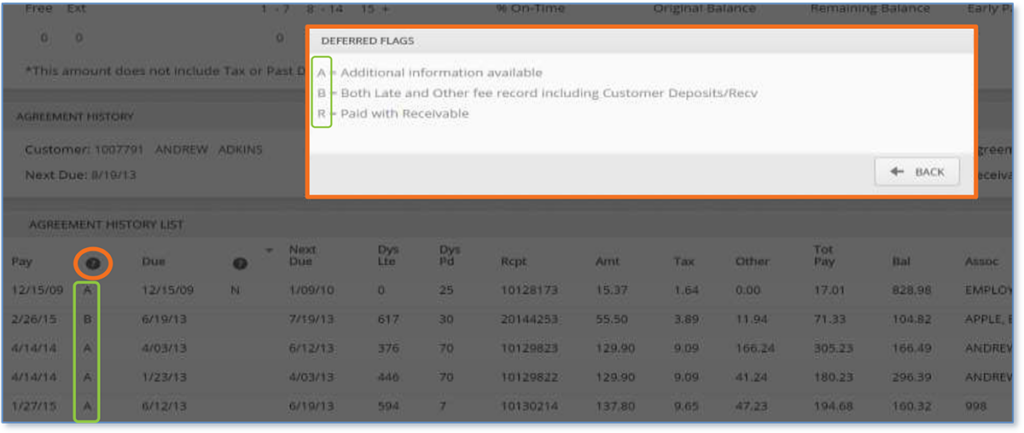Select flag B in the 2/26/15 row
This screenshot has width=1024, height=433.
coord(88,318)
